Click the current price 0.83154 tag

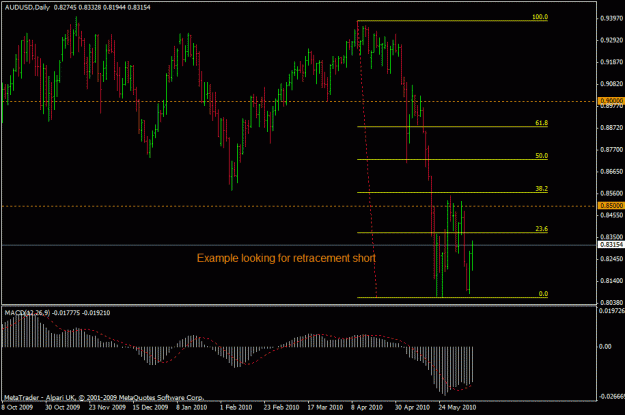[611, 244]
